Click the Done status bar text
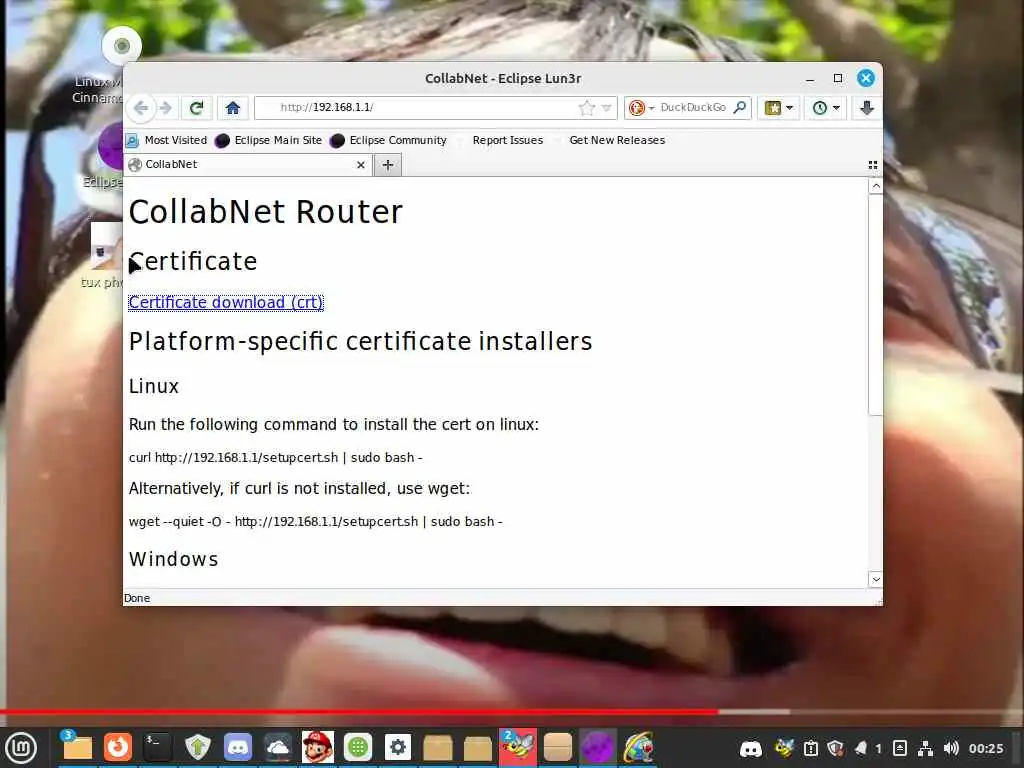Image resolution: width=1024 pixels, height=768 pixels. (x=137, y=598)
